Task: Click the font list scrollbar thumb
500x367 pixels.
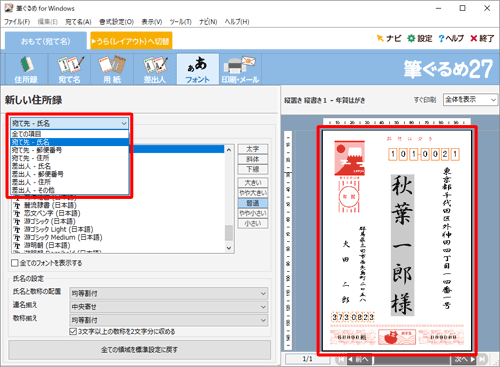Action: pos(229,233)
